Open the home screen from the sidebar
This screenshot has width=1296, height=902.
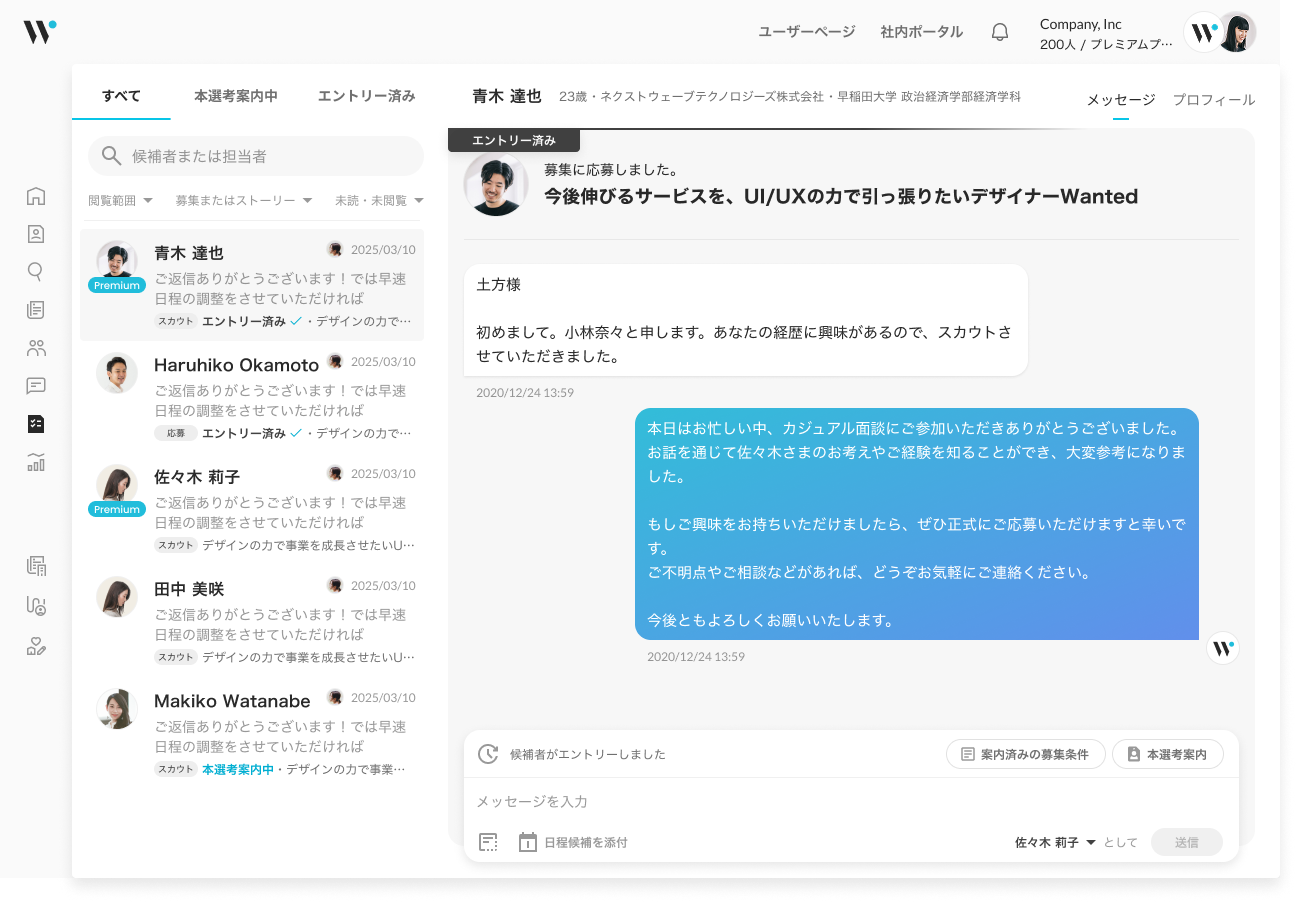36,197
